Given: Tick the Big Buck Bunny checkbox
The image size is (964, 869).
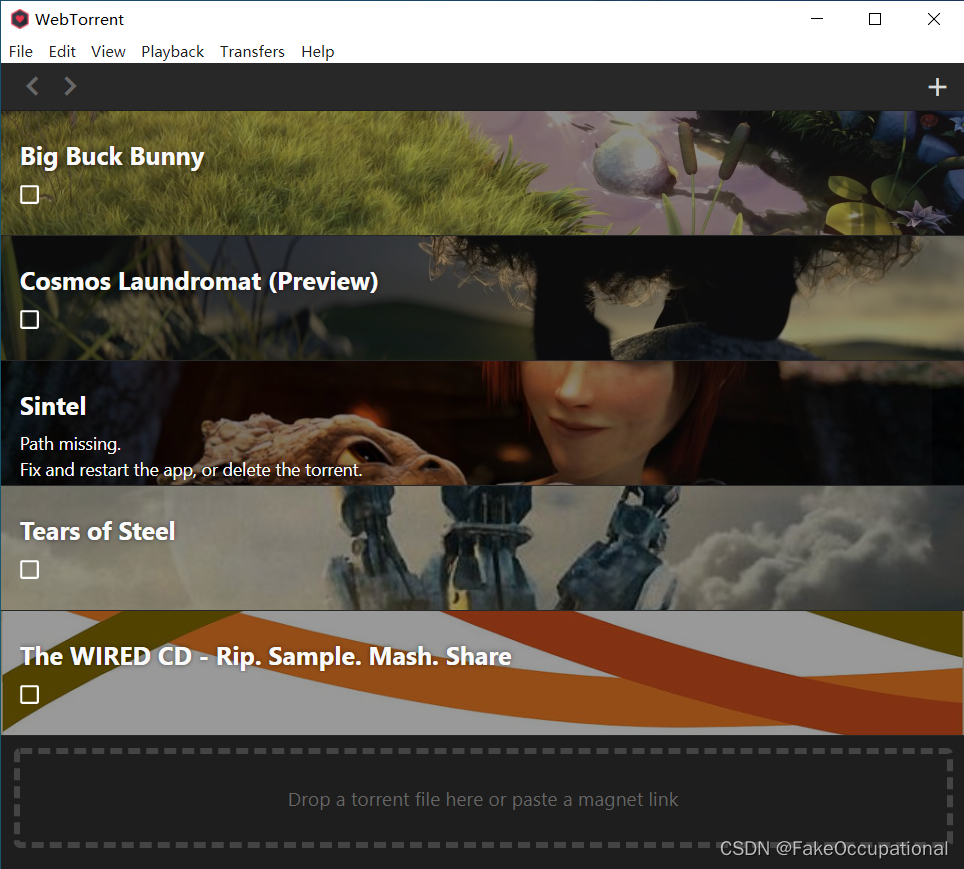Looking at the screenshot, I should pyautogui.click(x=30, y=194).
